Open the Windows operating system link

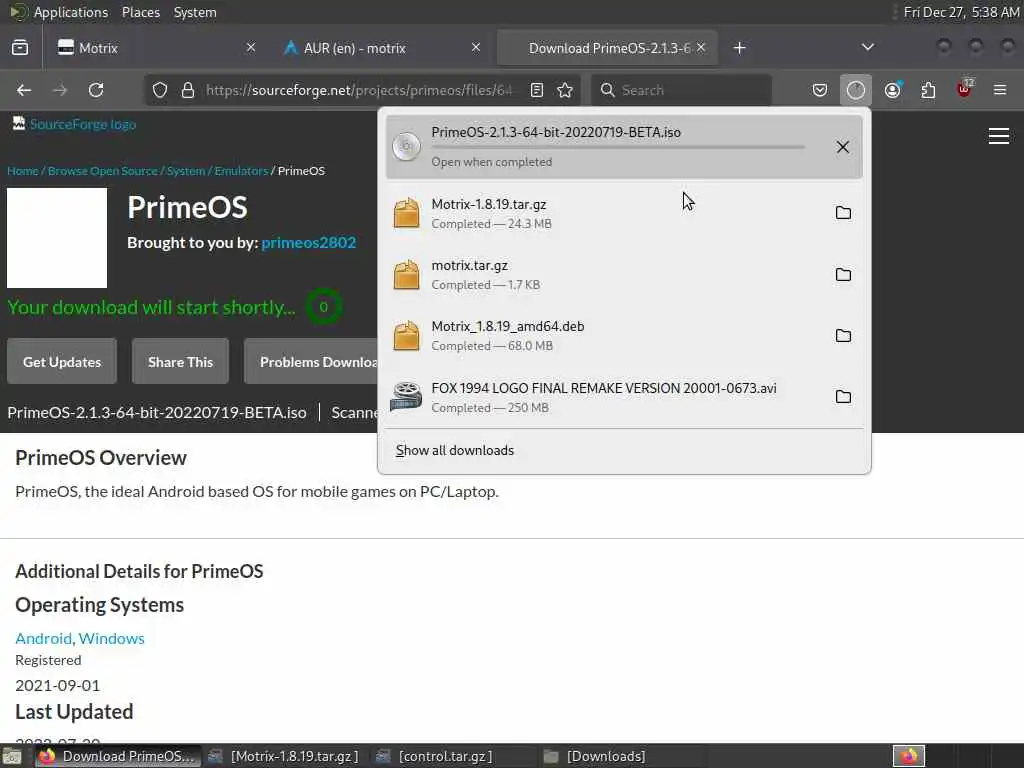pyautogui.click(x=111, y=638)
